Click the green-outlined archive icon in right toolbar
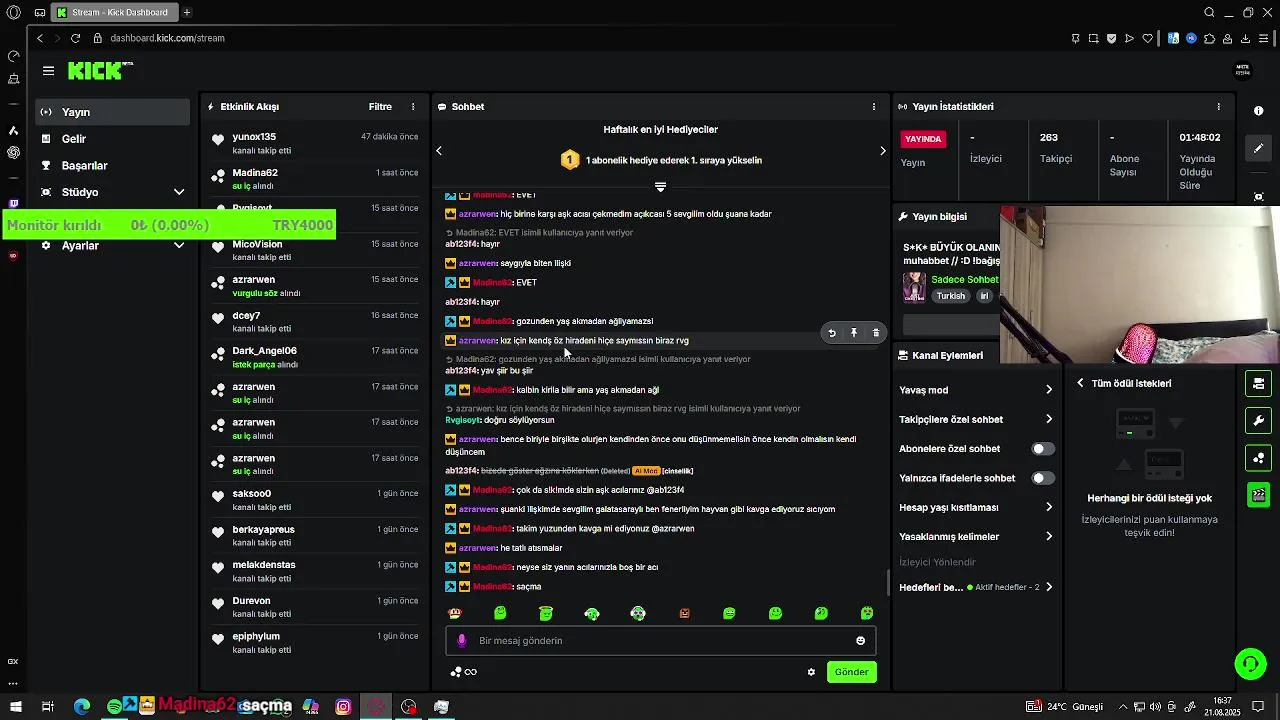Screen dimensions: 1280x720 1258,383
